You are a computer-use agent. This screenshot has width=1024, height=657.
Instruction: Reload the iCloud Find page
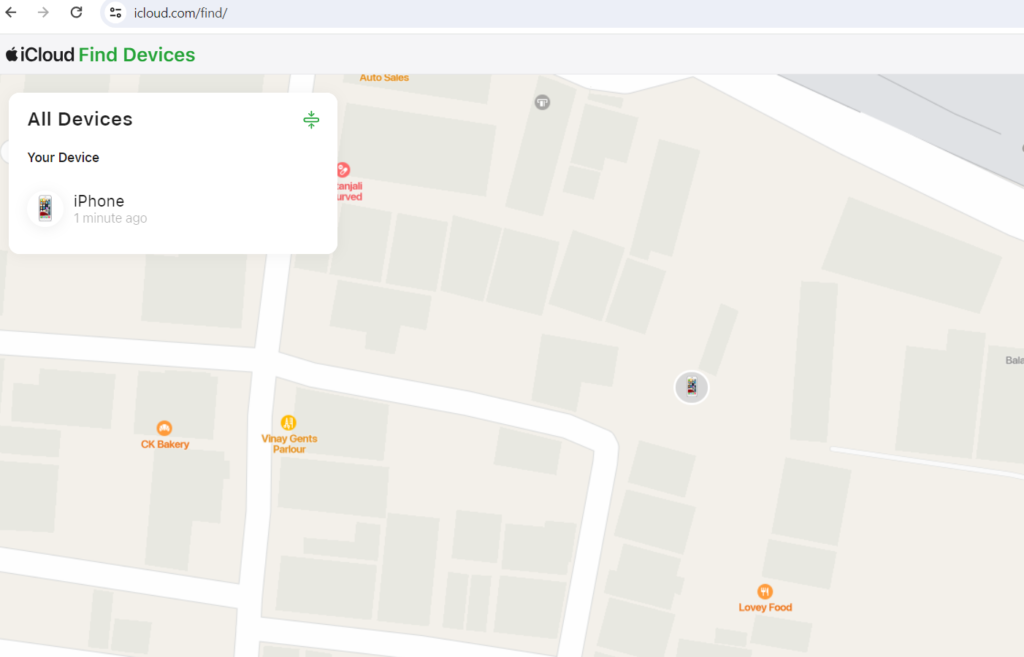click(x=76, y=12)
